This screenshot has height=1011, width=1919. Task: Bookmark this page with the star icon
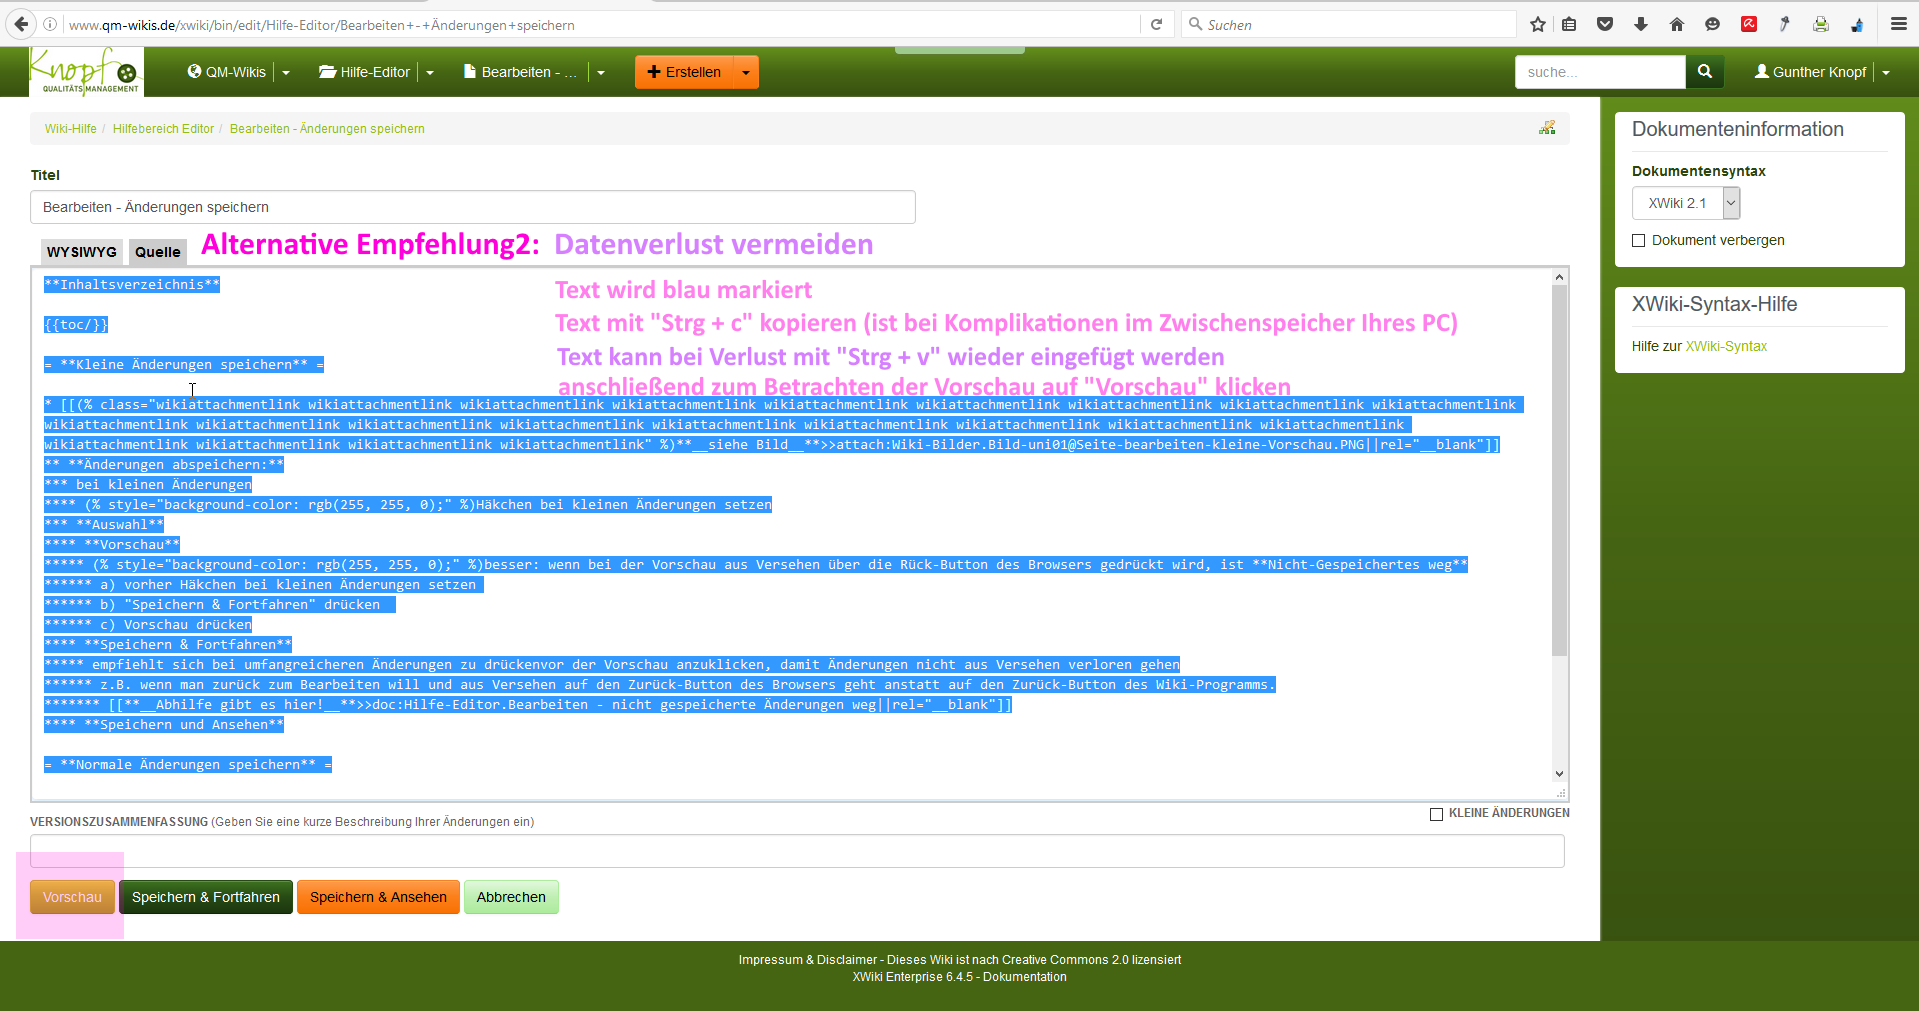1538,24
